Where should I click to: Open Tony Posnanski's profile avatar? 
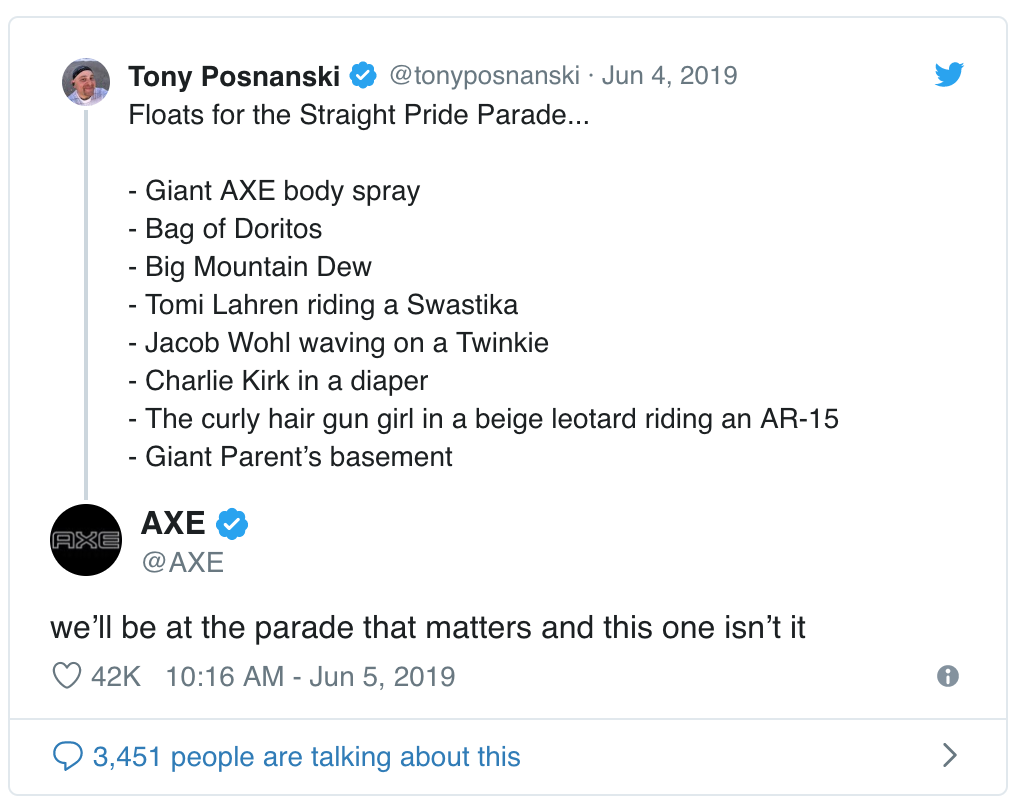pos(86,82)
